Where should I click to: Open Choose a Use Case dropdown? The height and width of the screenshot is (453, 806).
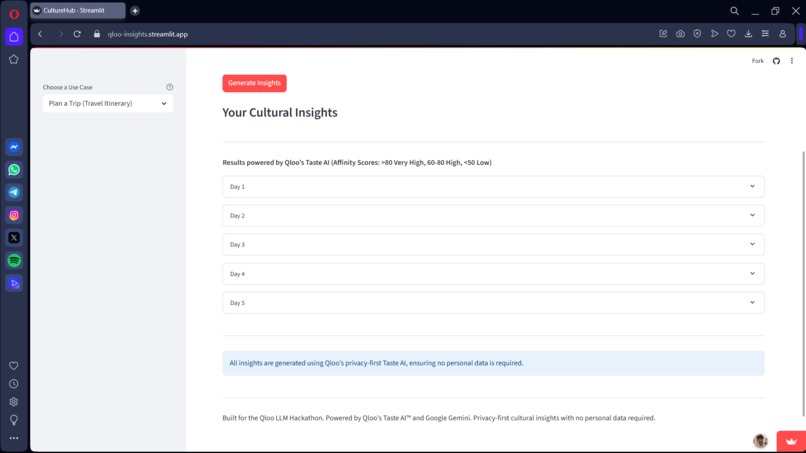coord(108,103)
